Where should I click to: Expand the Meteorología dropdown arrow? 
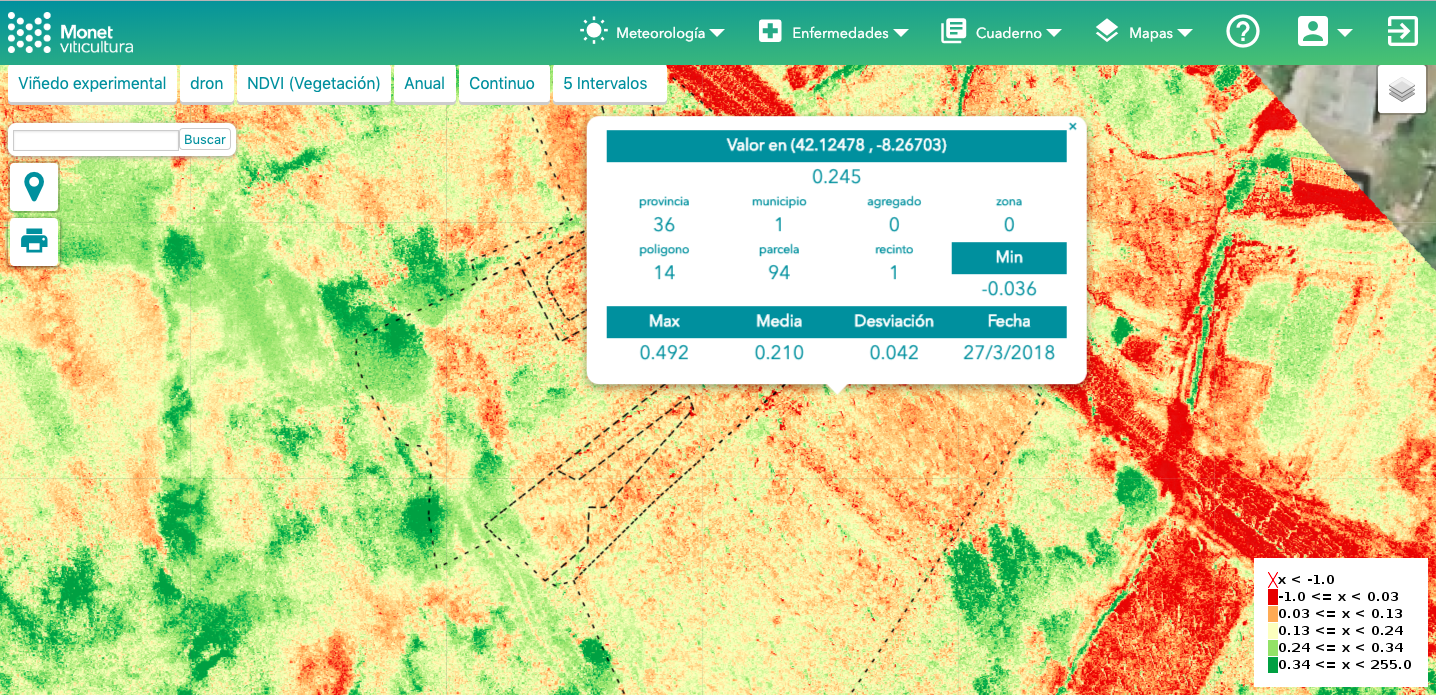tap(717, 33)
